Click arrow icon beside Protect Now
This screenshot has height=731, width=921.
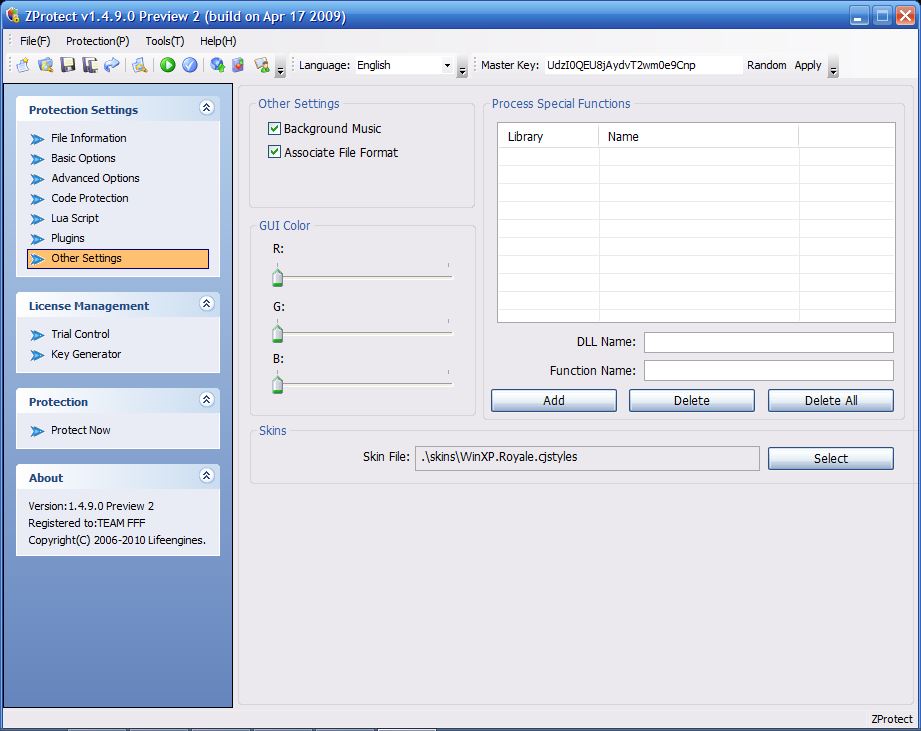[37, 431]
